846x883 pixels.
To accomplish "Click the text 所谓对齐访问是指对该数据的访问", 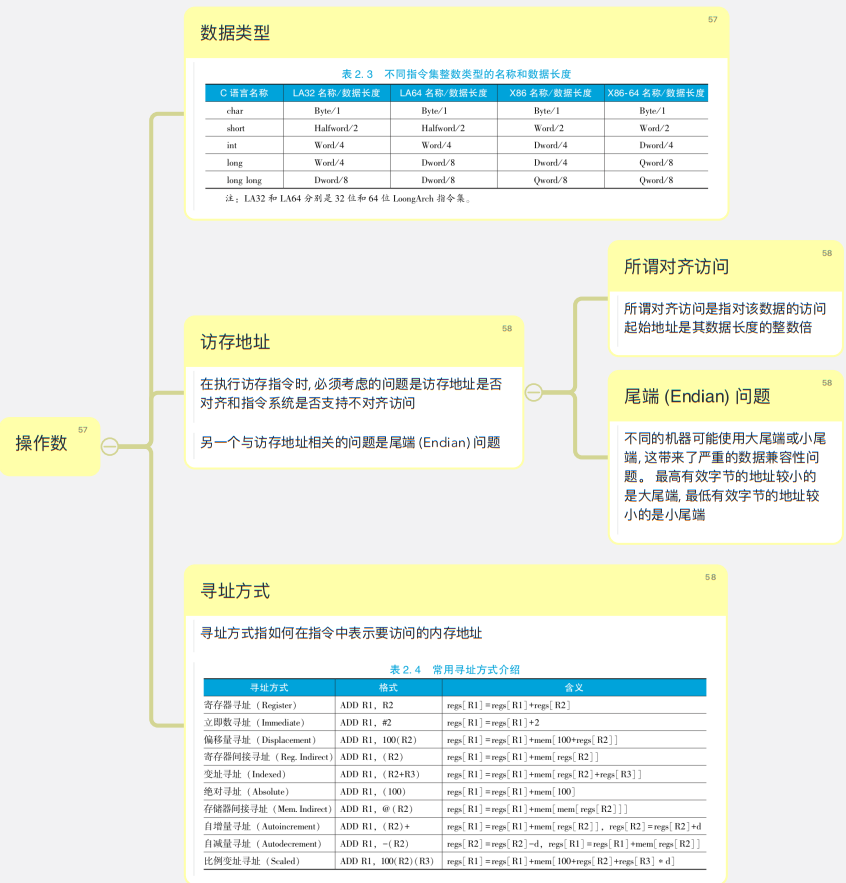I will click(x=725, y=318).
